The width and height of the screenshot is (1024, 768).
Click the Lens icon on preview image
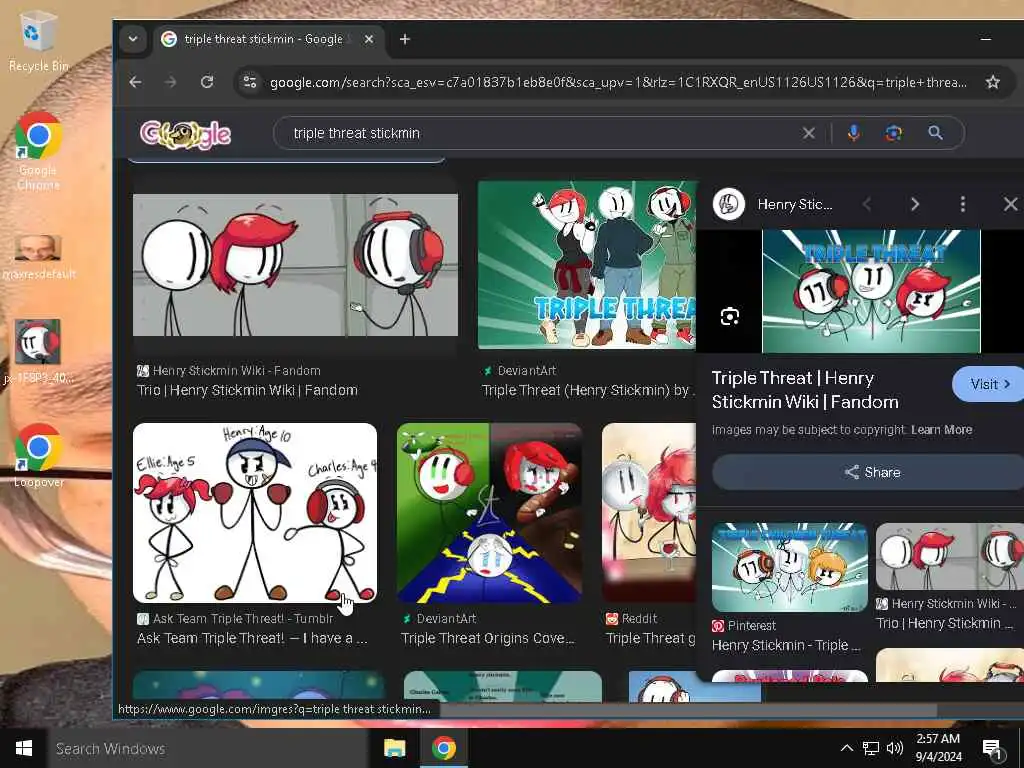(x=729, y=317)
